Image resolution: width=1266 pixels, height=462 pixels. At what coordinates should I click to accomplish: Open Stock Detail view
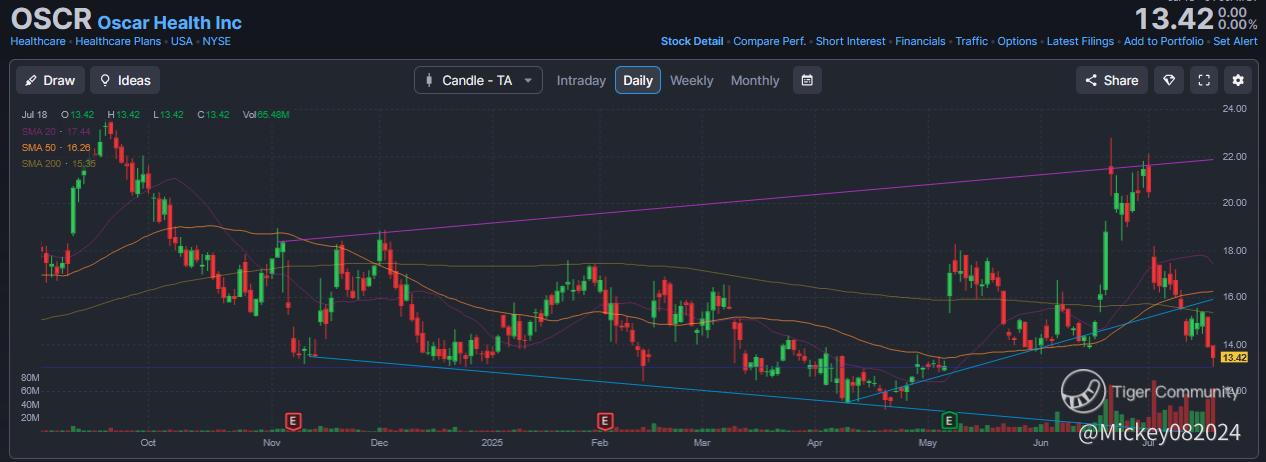(x=692, y=42)
